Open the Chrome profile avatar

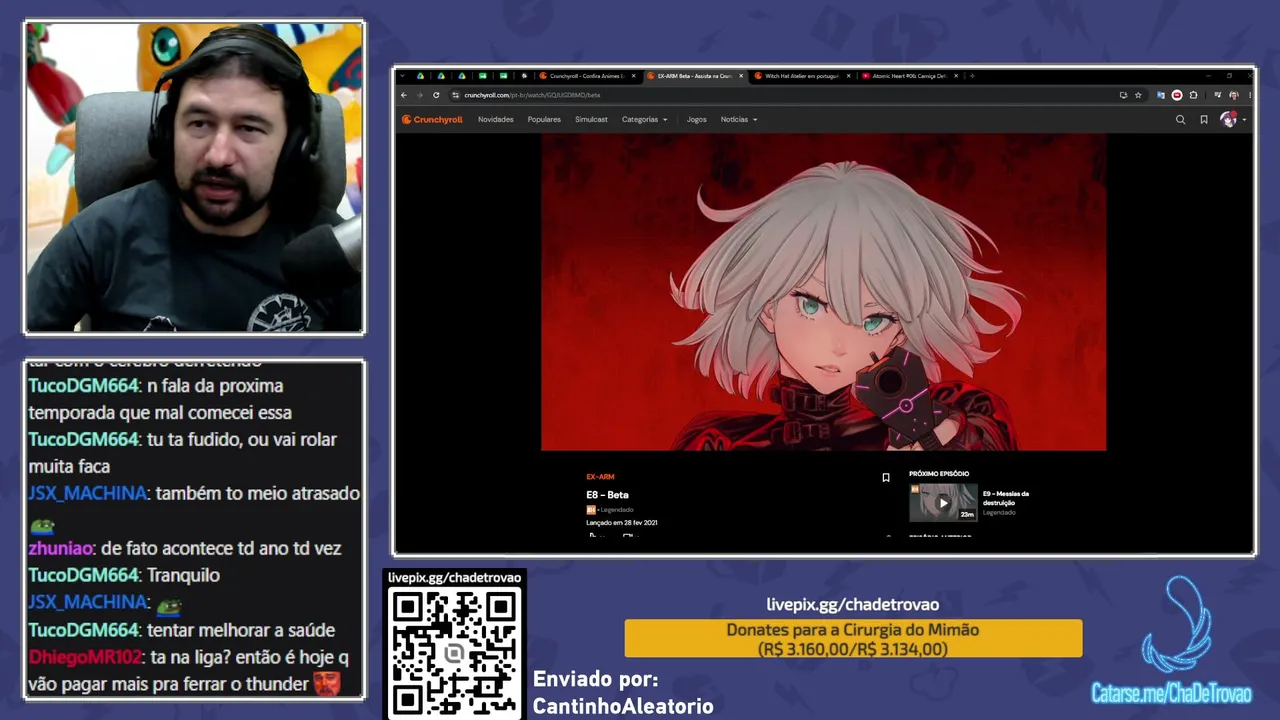pos(1234,95)
